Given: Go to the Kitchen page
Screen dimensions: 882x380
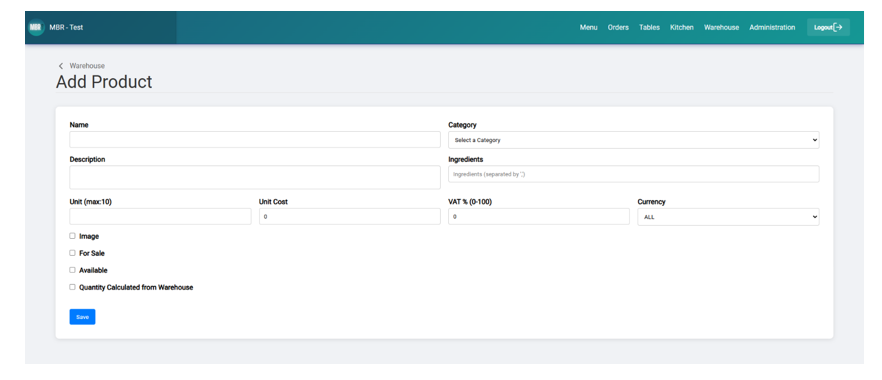Looking at the screenshot, I should (x=682, y=27).
